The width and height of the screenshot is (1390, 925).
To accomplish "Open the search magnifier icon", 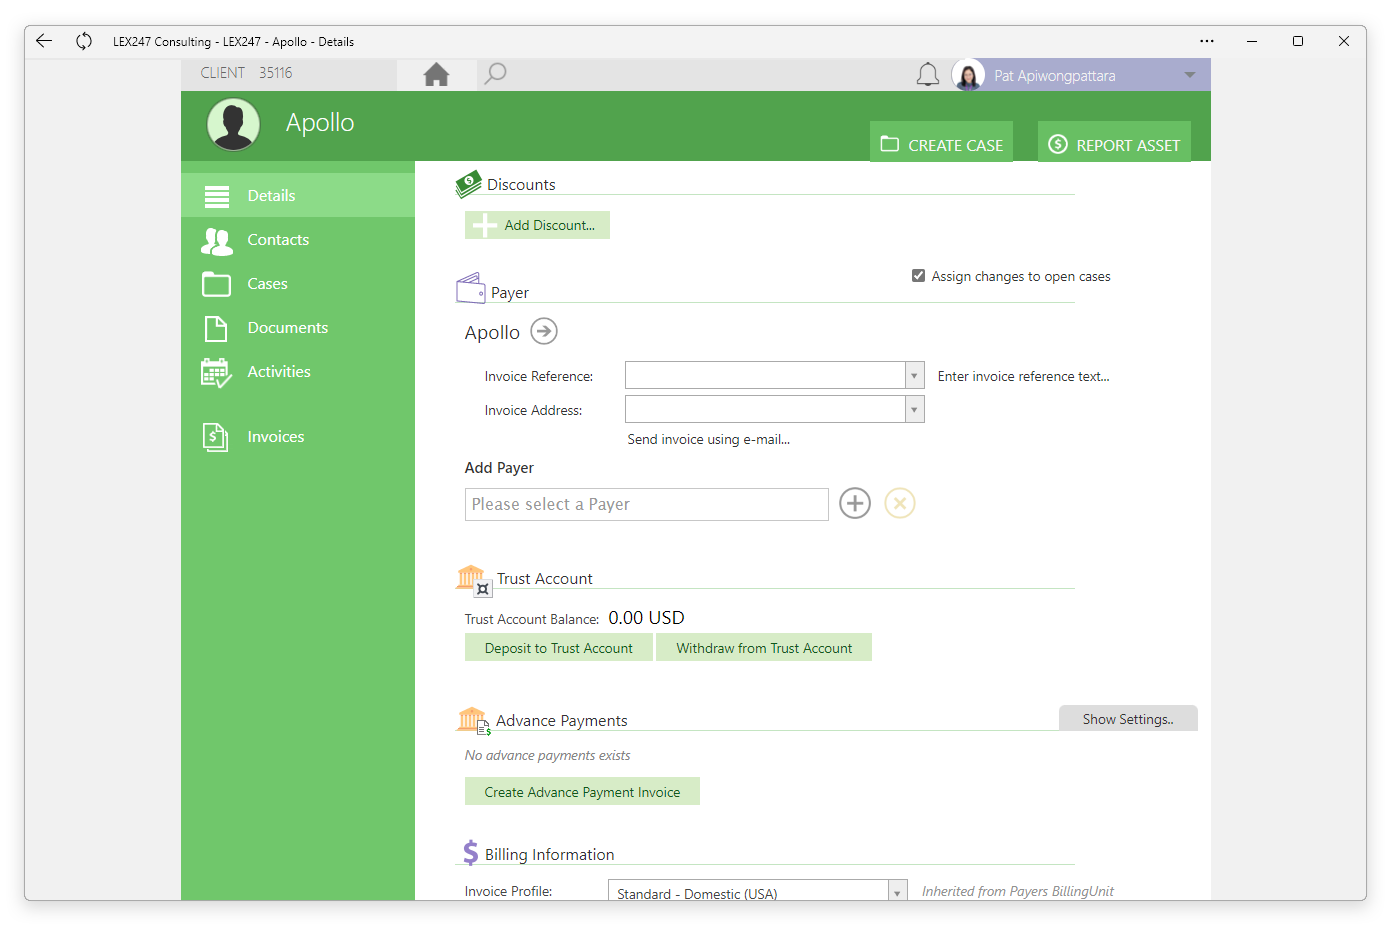I will [x=495, y=74].
